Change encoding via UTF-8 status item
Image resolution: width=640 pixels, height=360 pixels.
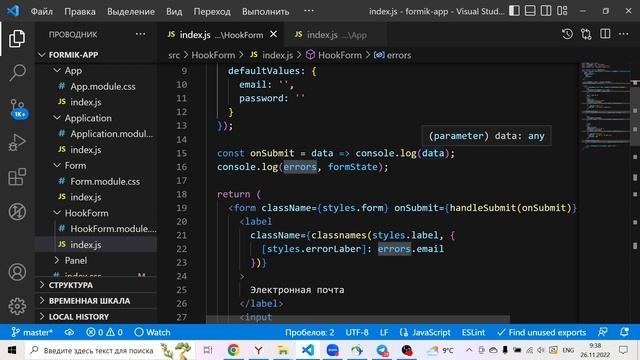[357, 332]
